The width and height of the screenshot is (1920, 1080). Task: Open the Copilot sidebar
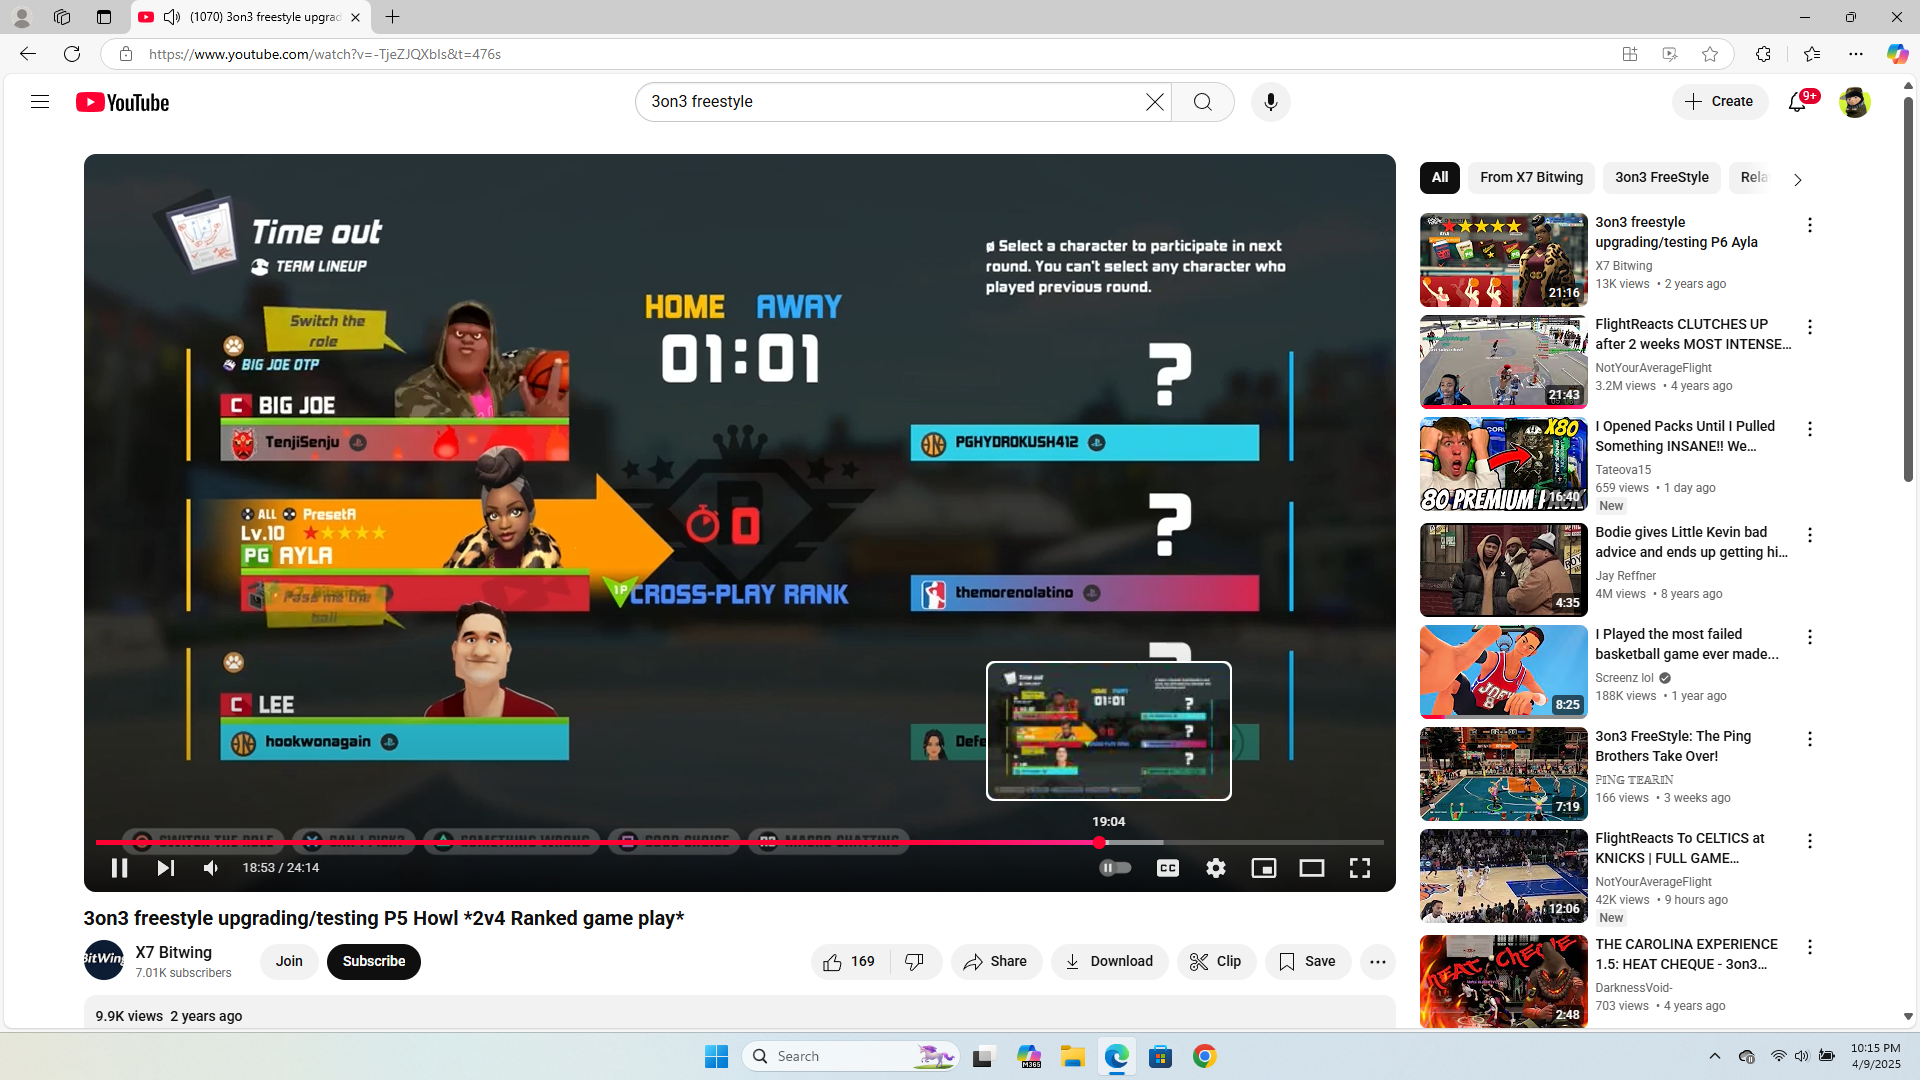pos(1897,54)
